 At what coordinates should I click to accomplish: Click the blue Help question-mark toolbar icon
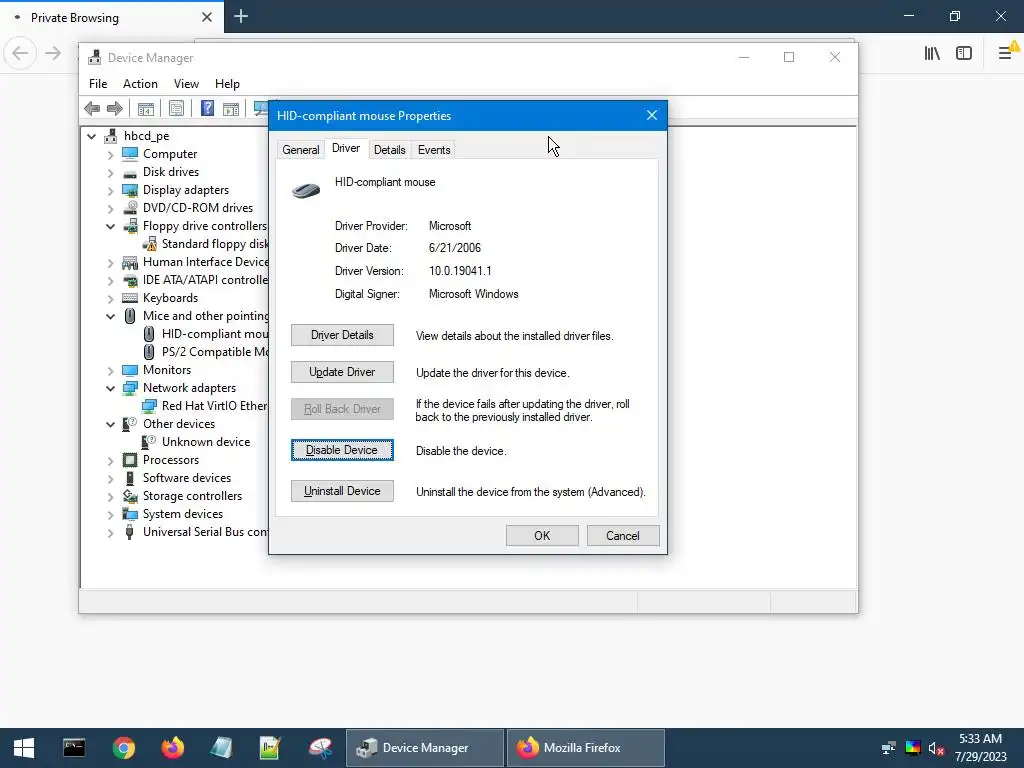coord(207,108)
